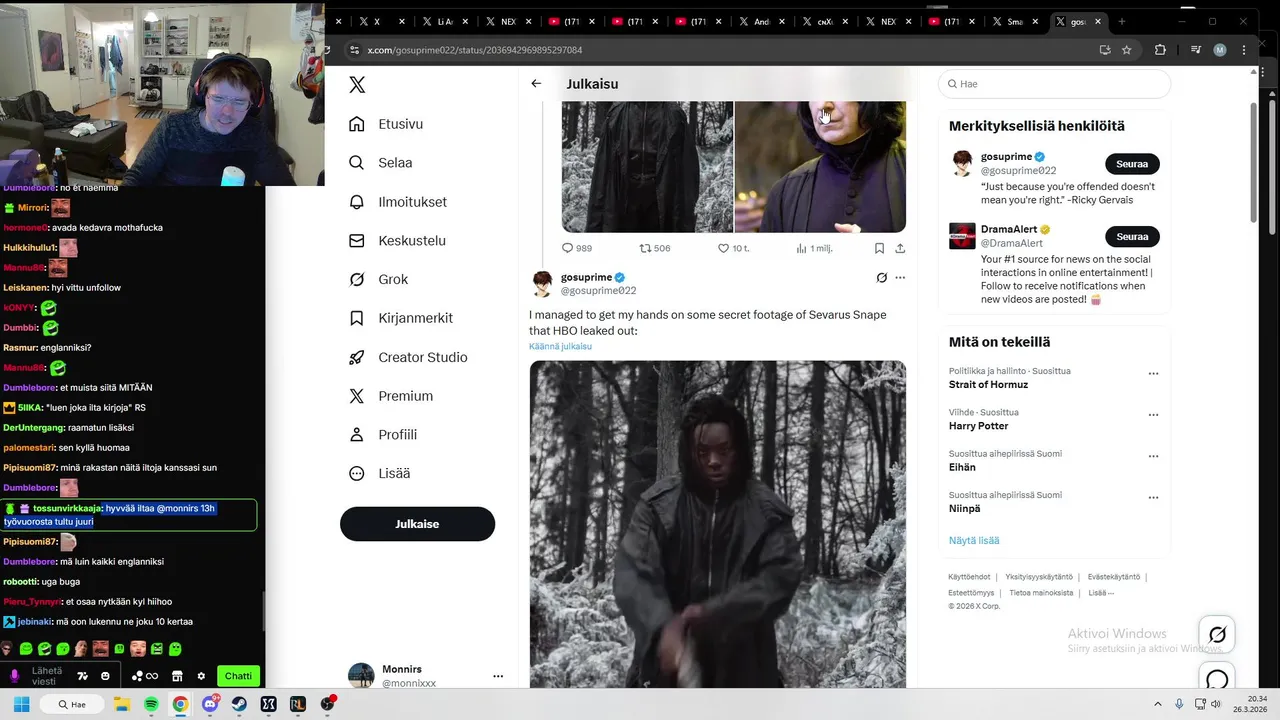Open Eihän trending topic

pos(962,467)
